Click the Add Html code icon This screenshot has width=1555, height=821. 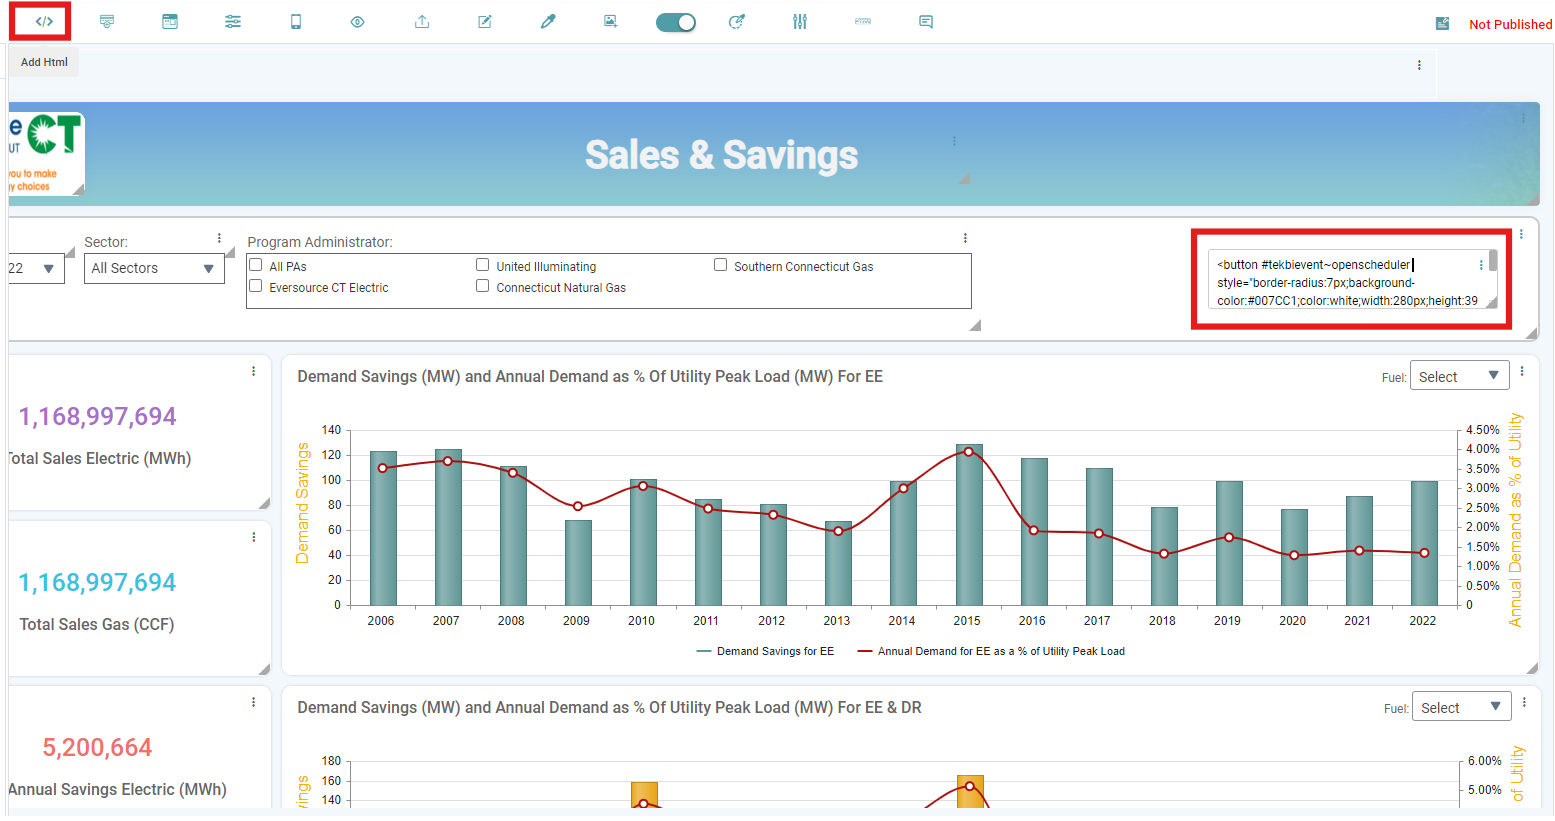click(x=44, y=22)
